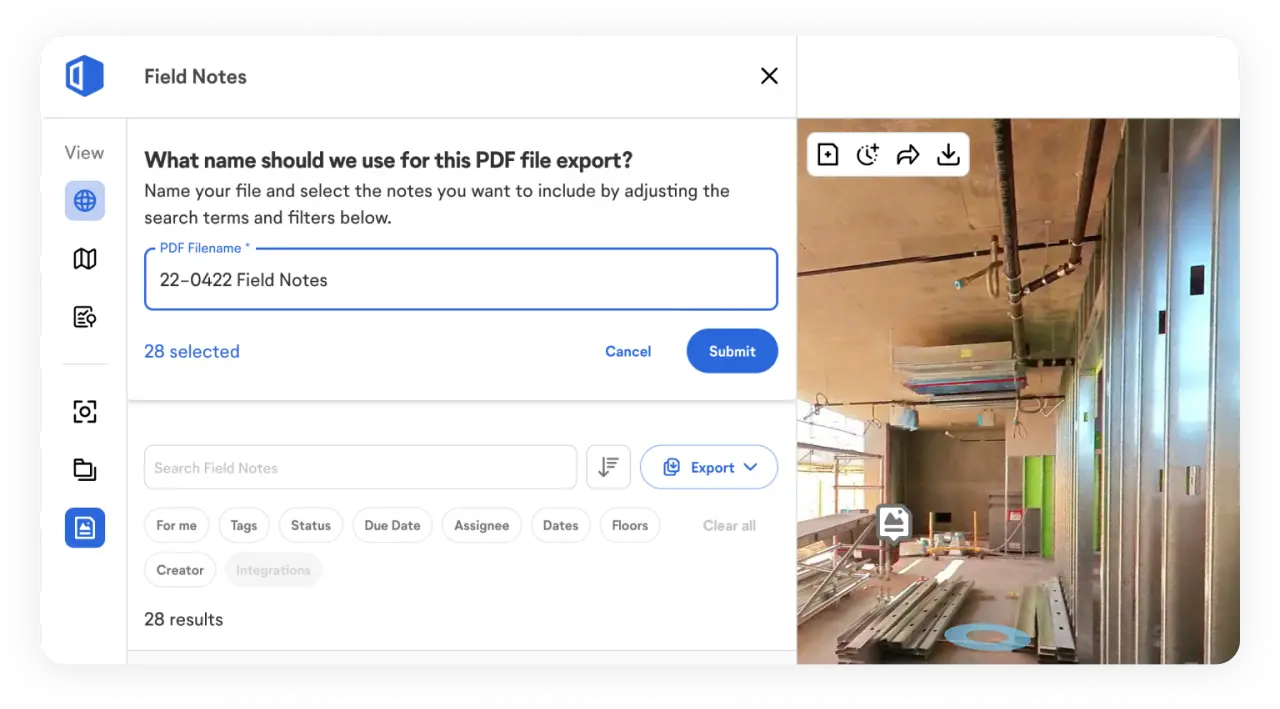This screenshot has width=1280, height=709.
Task: Open the Tags filter
Action: pos(244,525)
